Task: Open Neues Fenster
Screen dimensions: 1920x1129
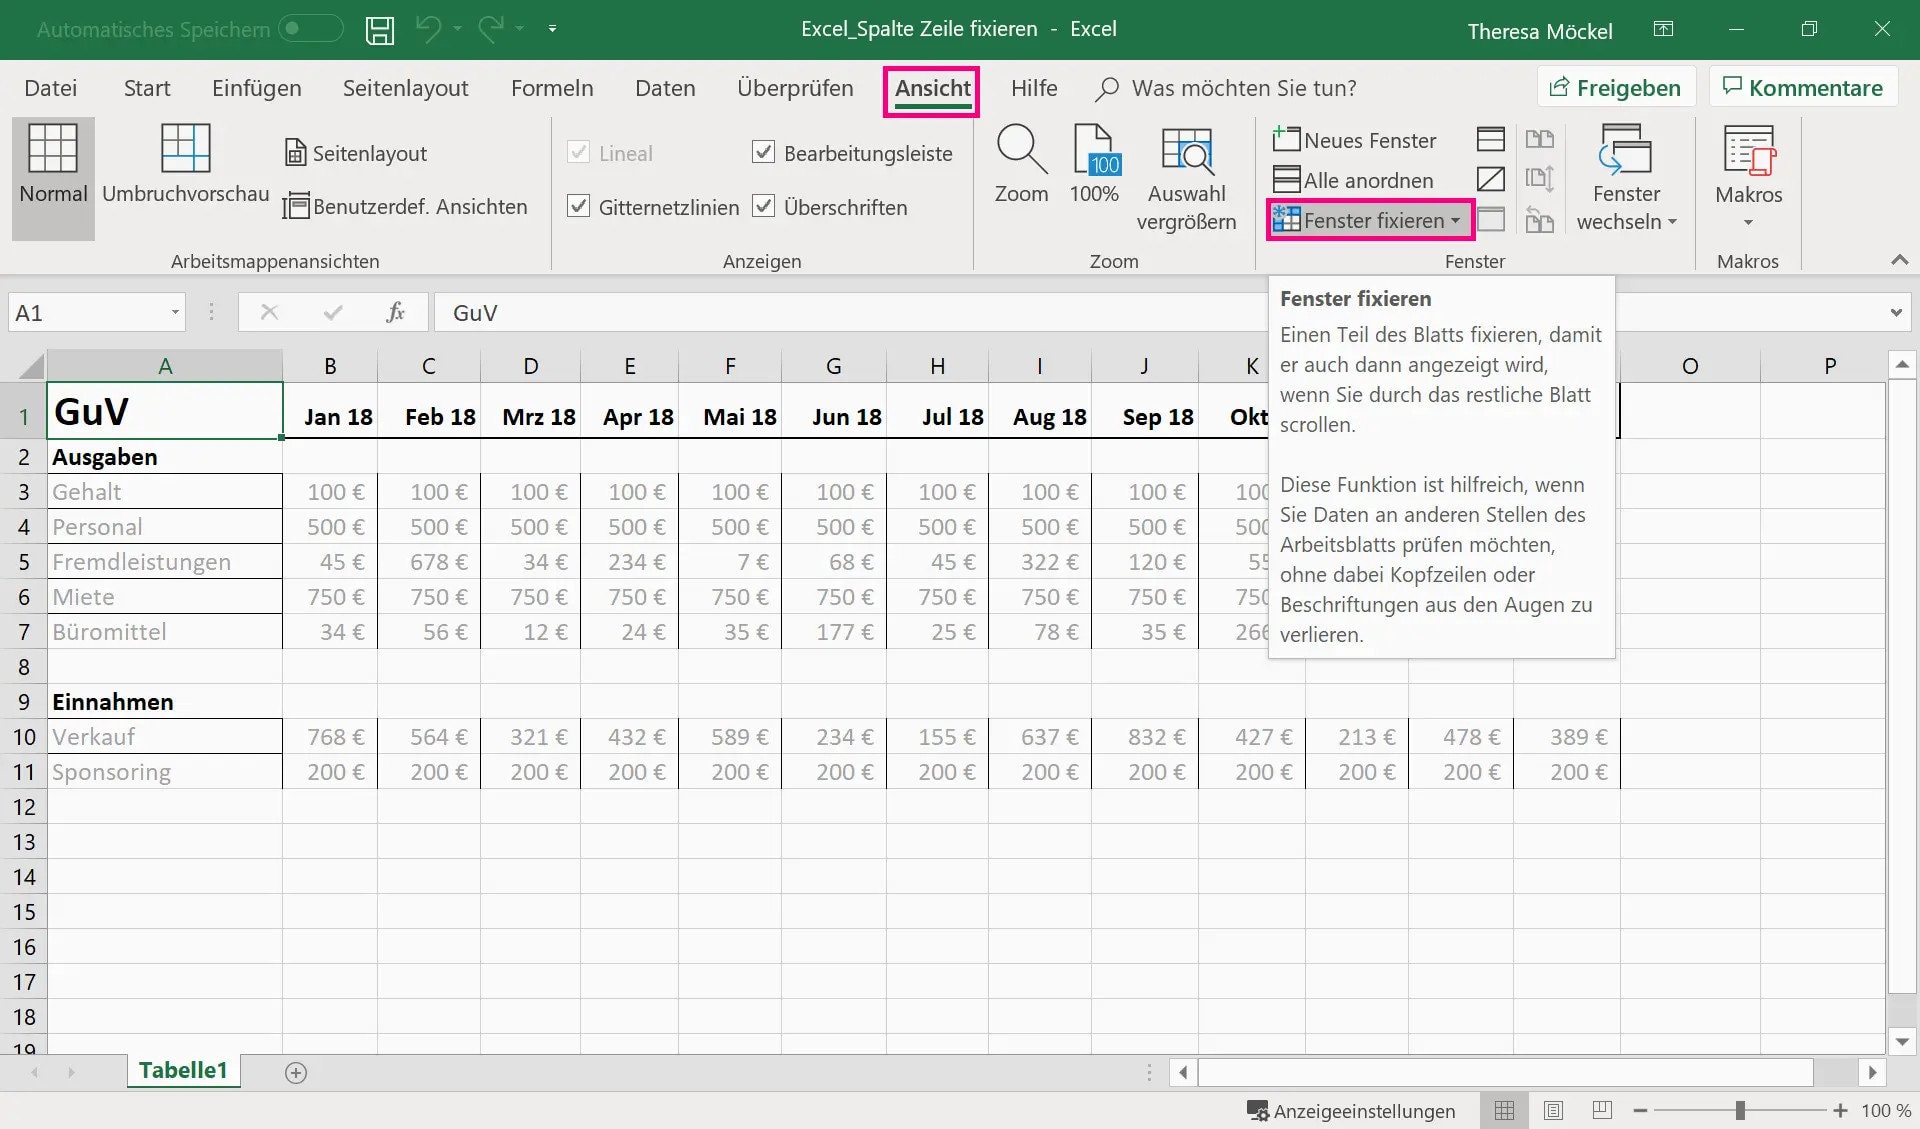Action: [1355, 140]
